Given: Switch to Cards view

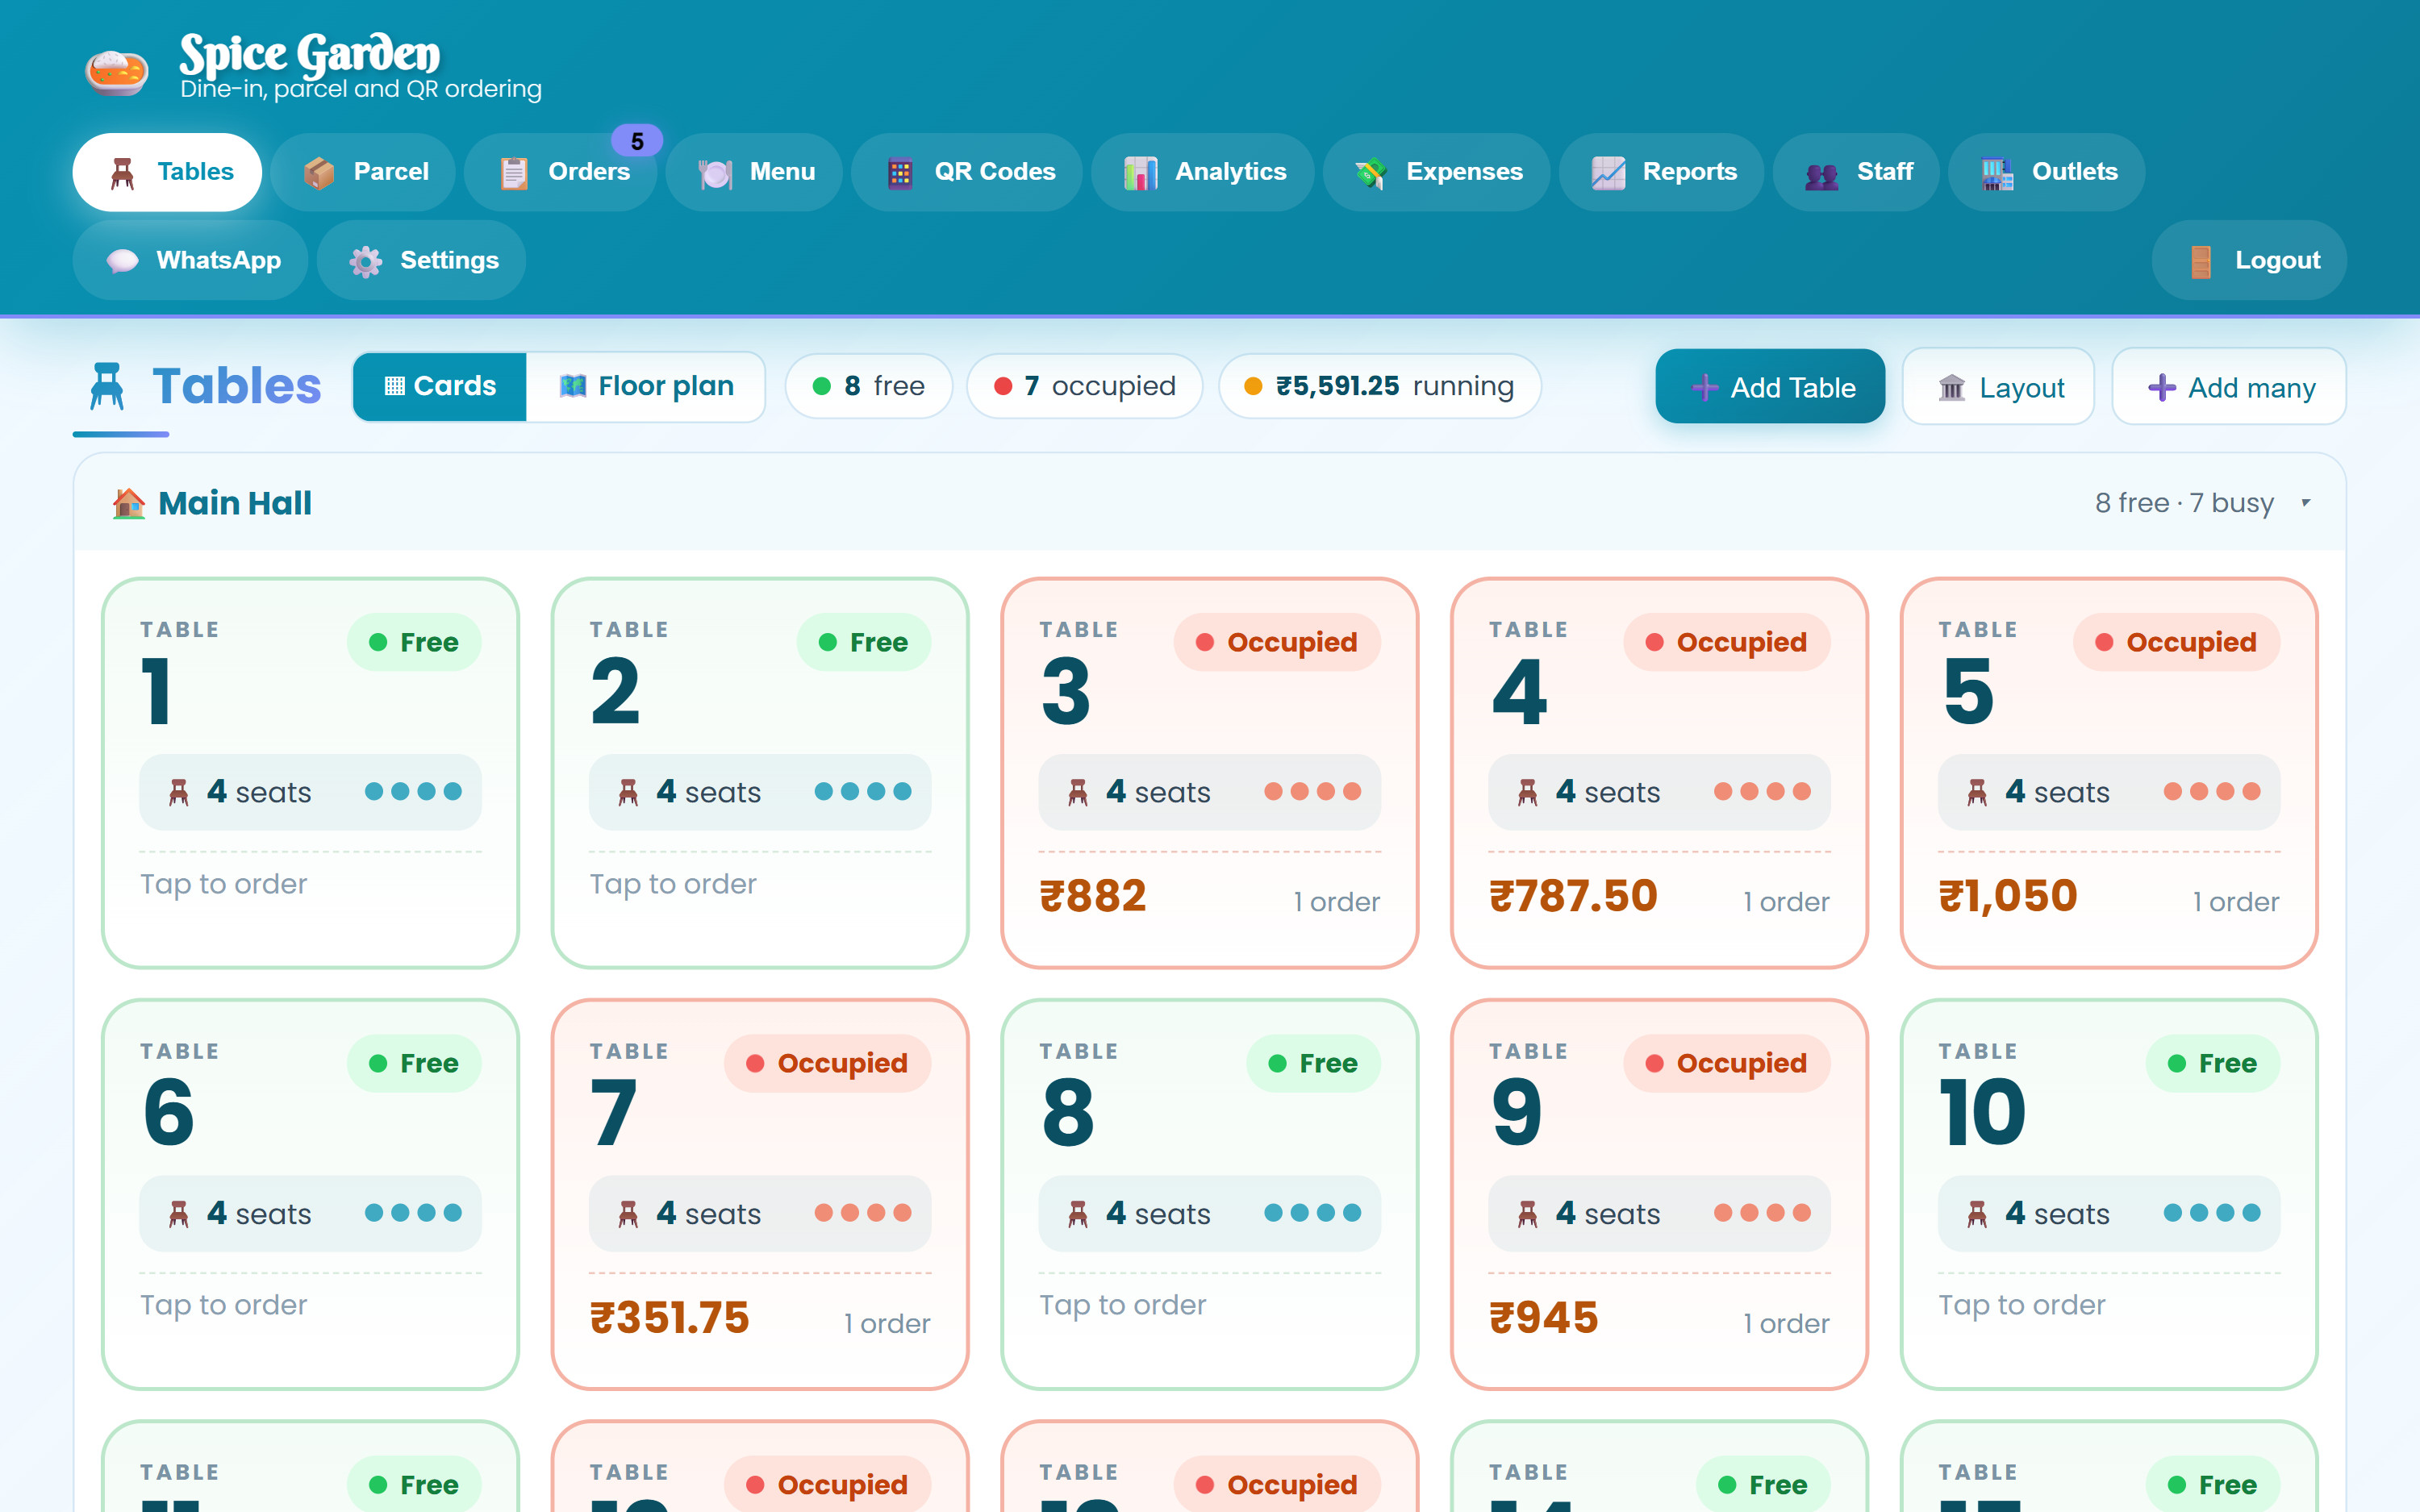Looking at the screenshot, I should tap(440, 386).
